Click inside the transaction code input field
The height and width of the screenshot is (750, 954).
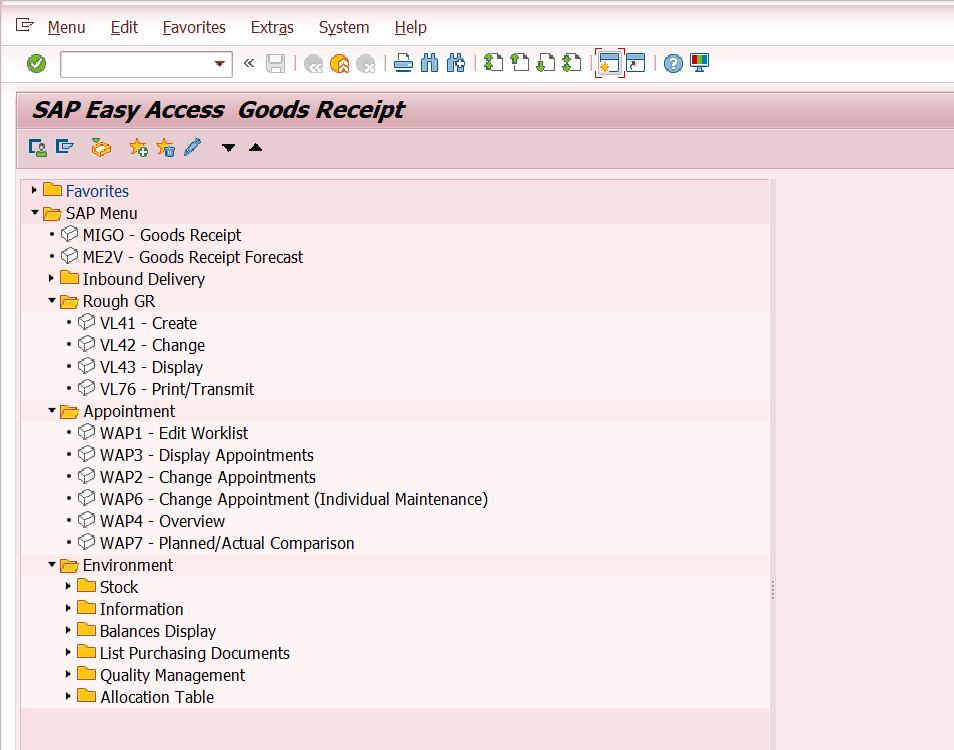pos(135,64)
